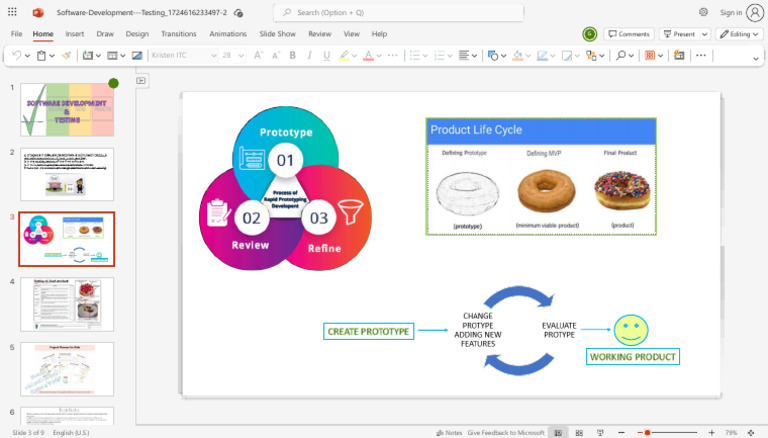Screen dimensions: 768x438
Task: Open the font size 28 dropdown
Action: click(232, 56)
